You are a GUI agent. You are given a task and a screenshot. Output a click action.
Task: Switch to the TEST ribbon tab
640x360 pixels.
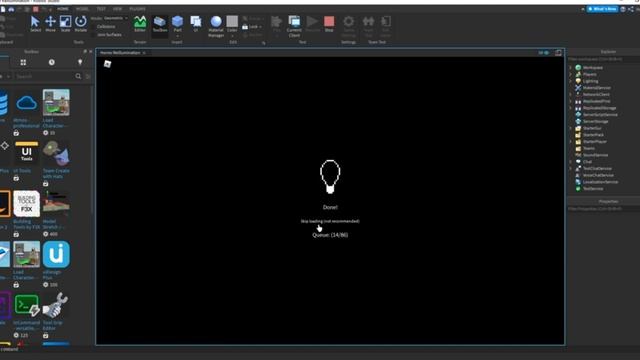coord(101,9)
